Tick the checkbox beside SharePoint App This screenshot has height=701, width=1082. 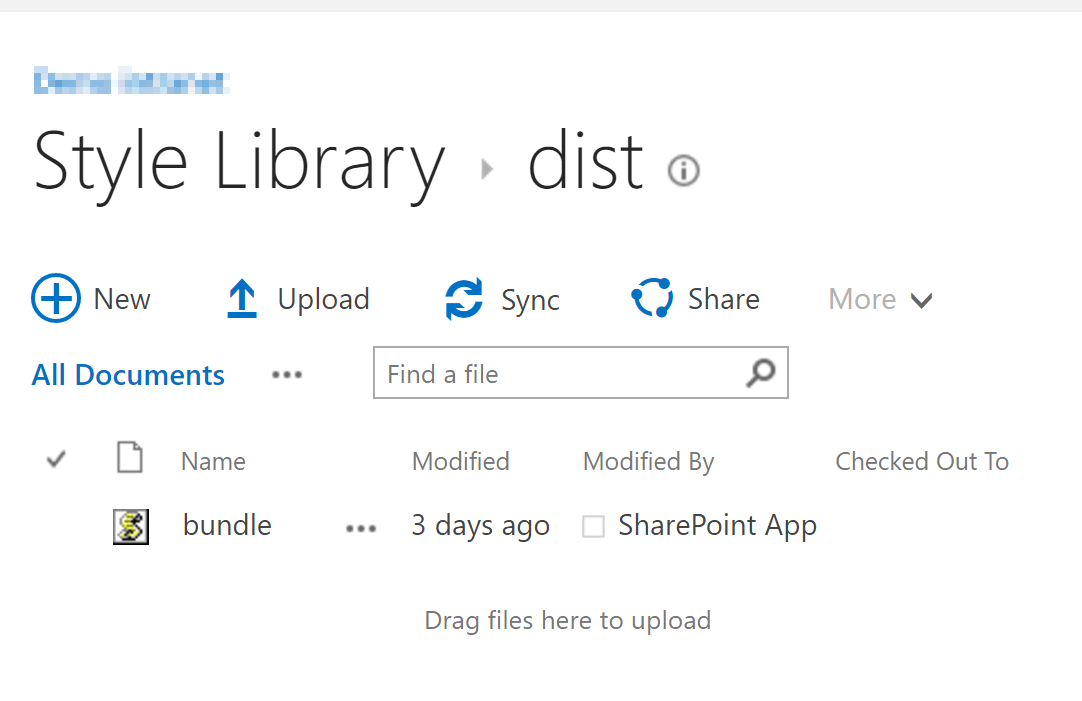pos(593,526)
